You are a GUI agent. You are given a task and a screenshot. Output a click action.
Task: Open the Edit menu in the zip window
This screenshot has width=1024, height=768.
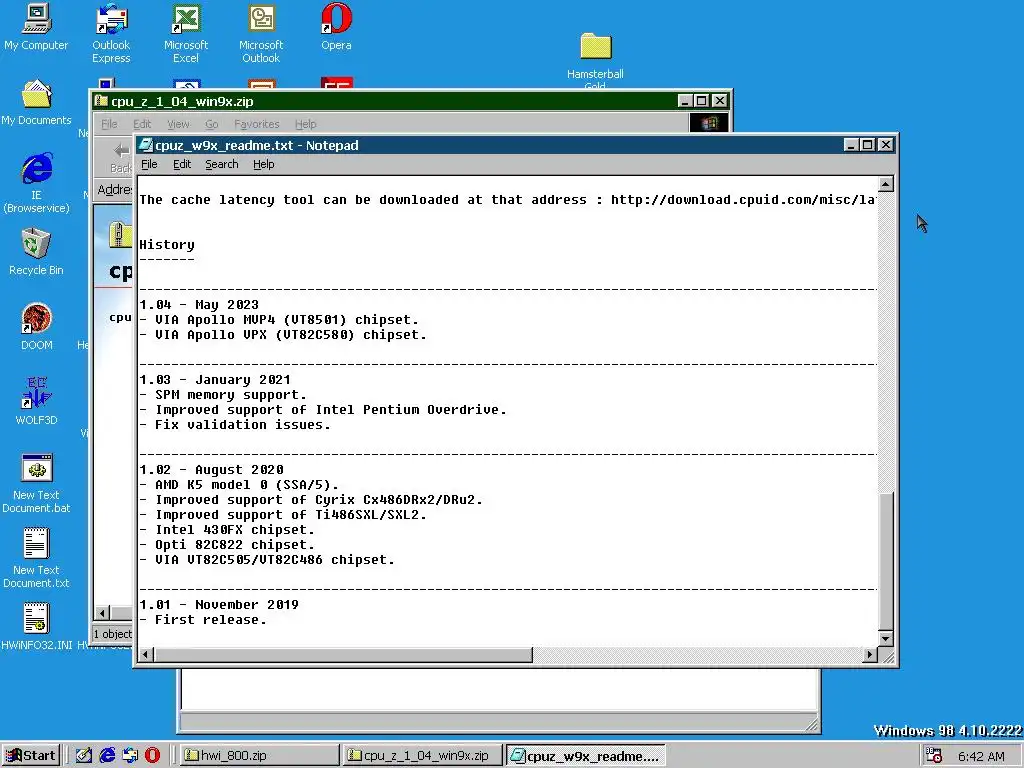(x=142, y=124)
